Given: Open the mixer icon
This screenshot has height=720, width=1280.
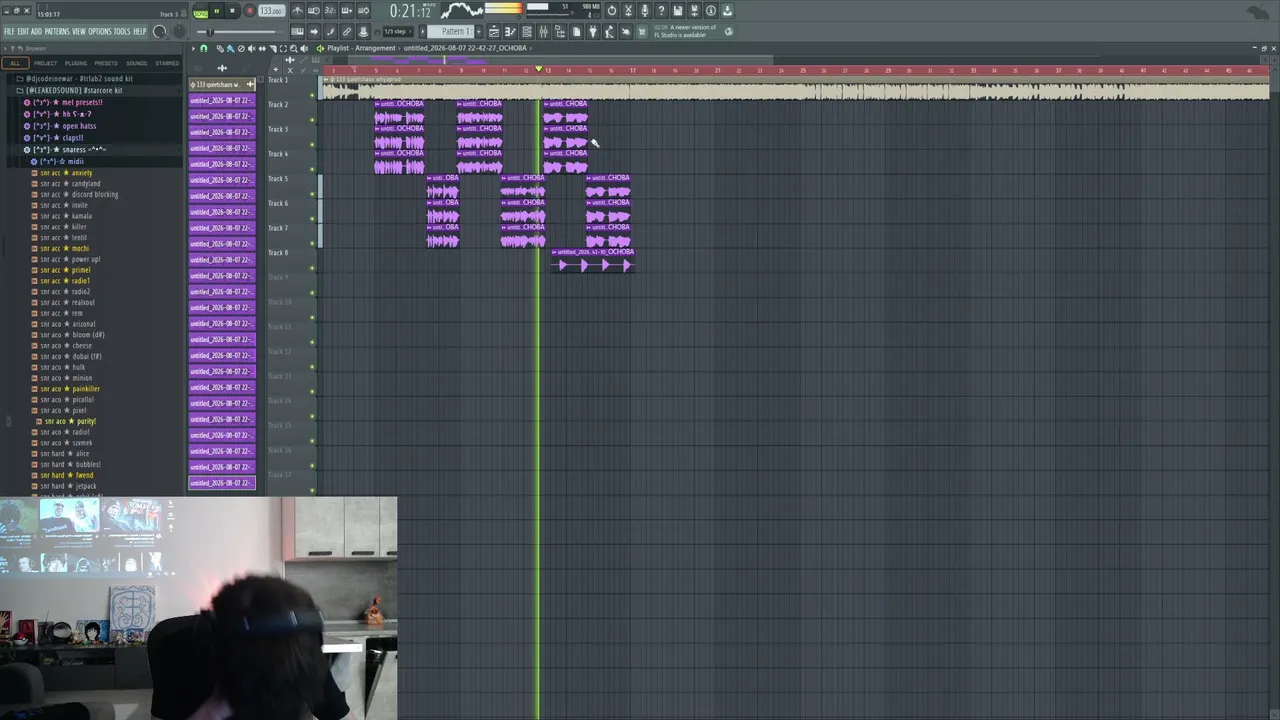Looking at the screenshot, I should (543, 32).
